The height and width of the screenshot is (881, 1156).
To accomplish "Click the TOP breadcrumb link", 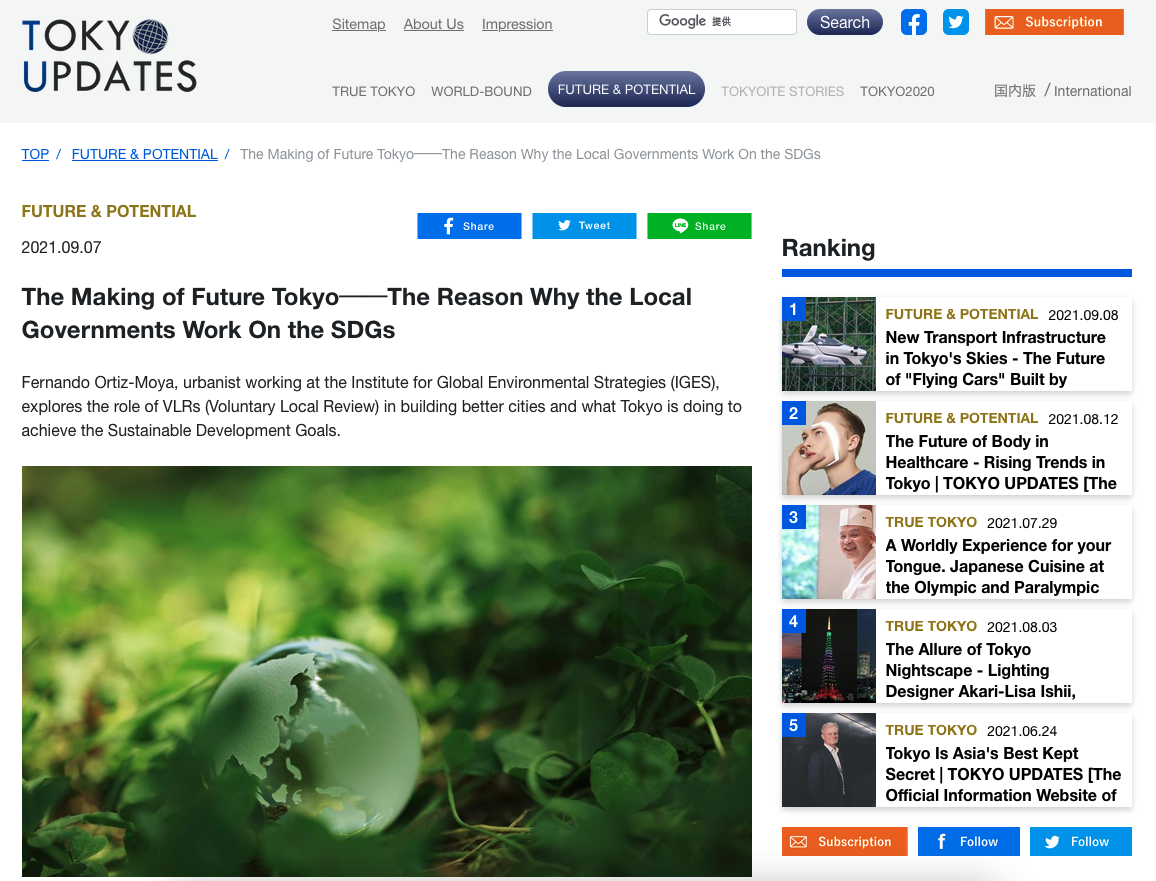I will [35, 154].
